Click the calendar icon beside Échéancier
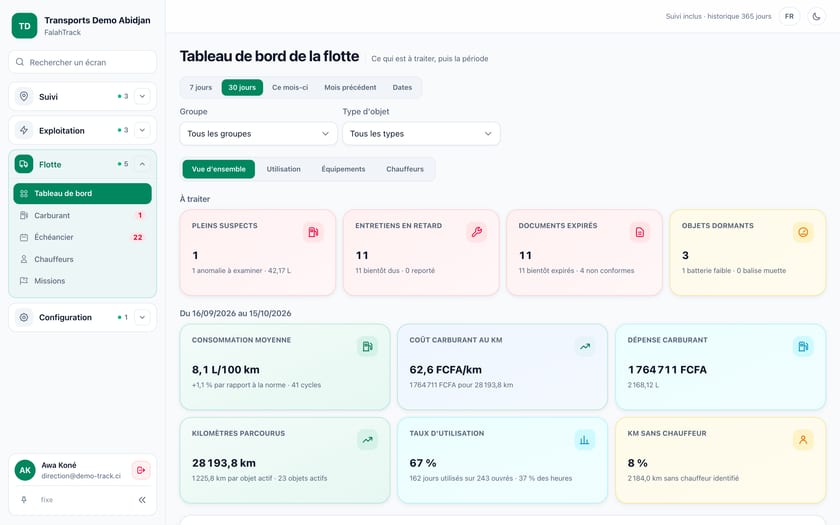Screen dimensions: 840x525 click(24, 237)
